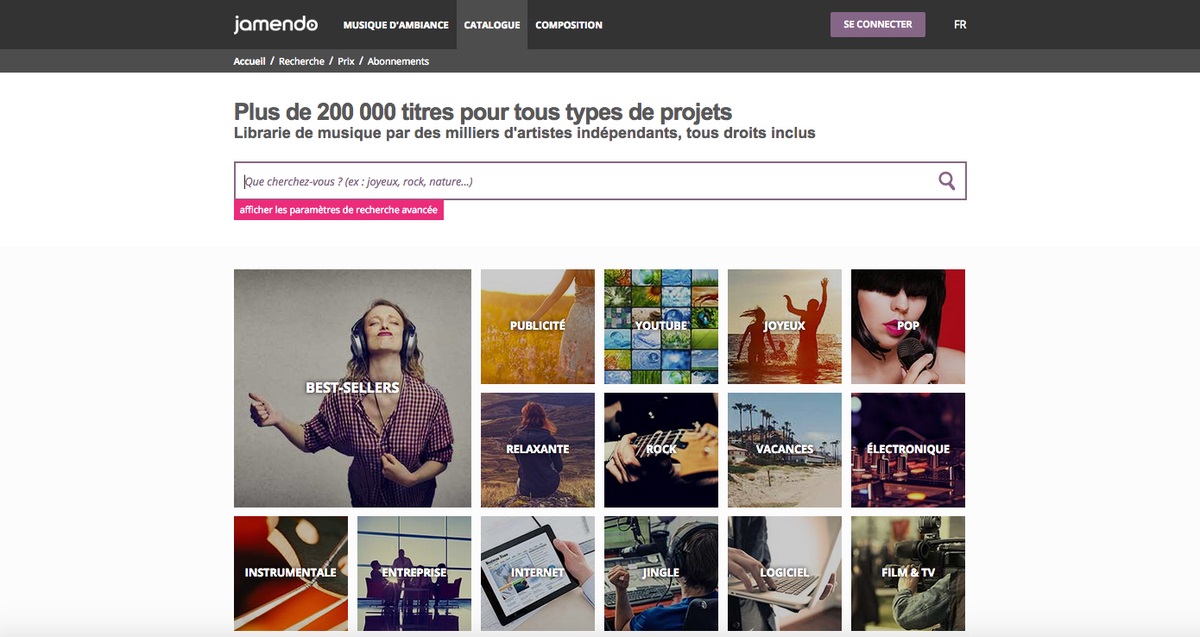The image size is (1200, 637).
Task: Select the Catalogue tab
Action: point(492,25)
